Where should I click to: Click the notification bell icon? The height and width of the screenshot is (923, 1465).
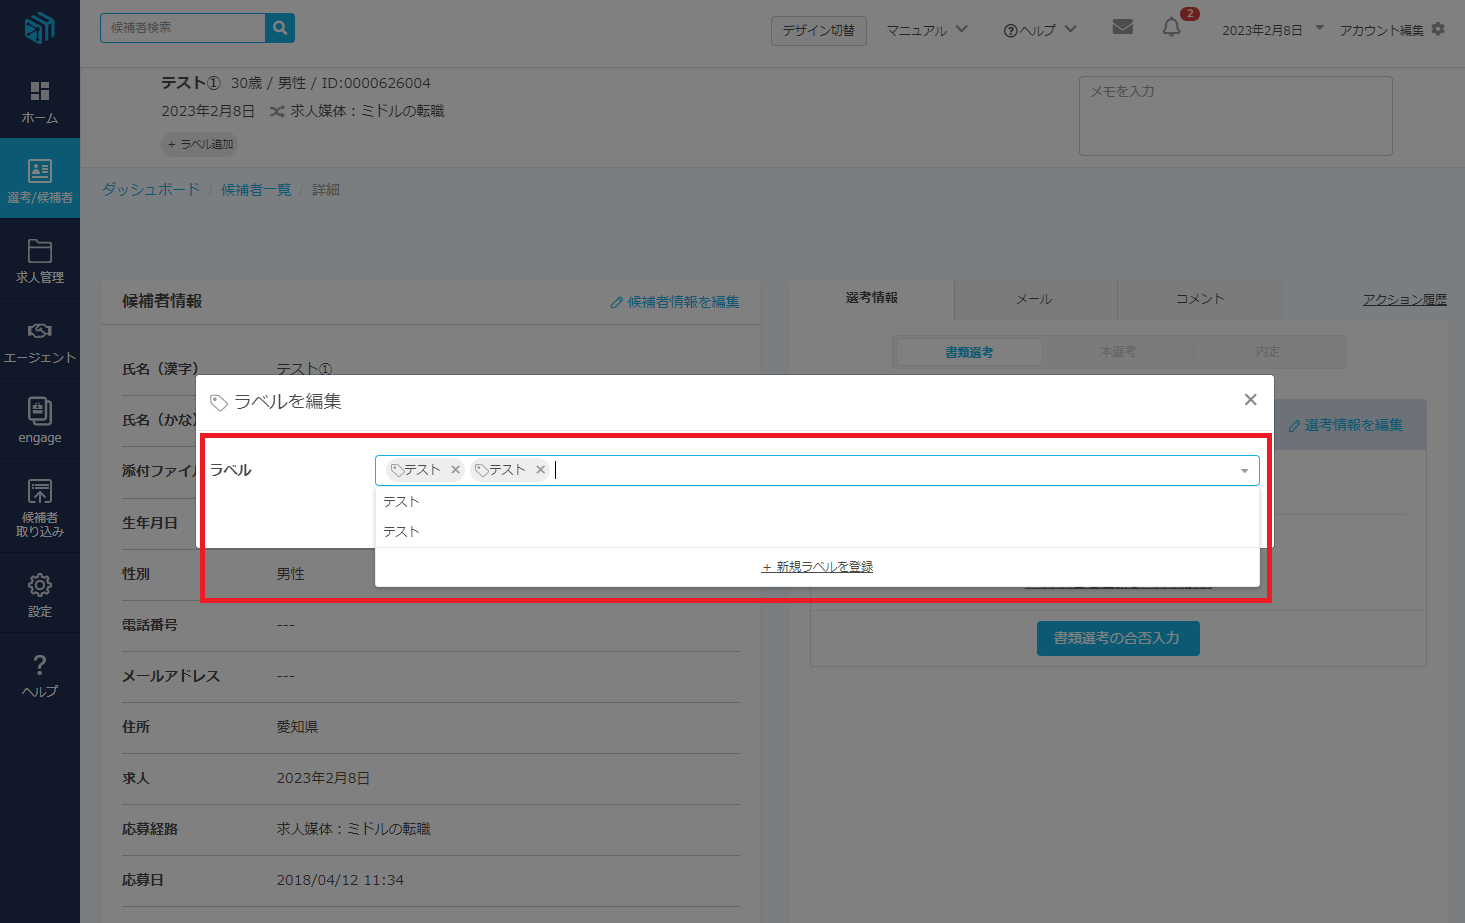(1171, 28)
